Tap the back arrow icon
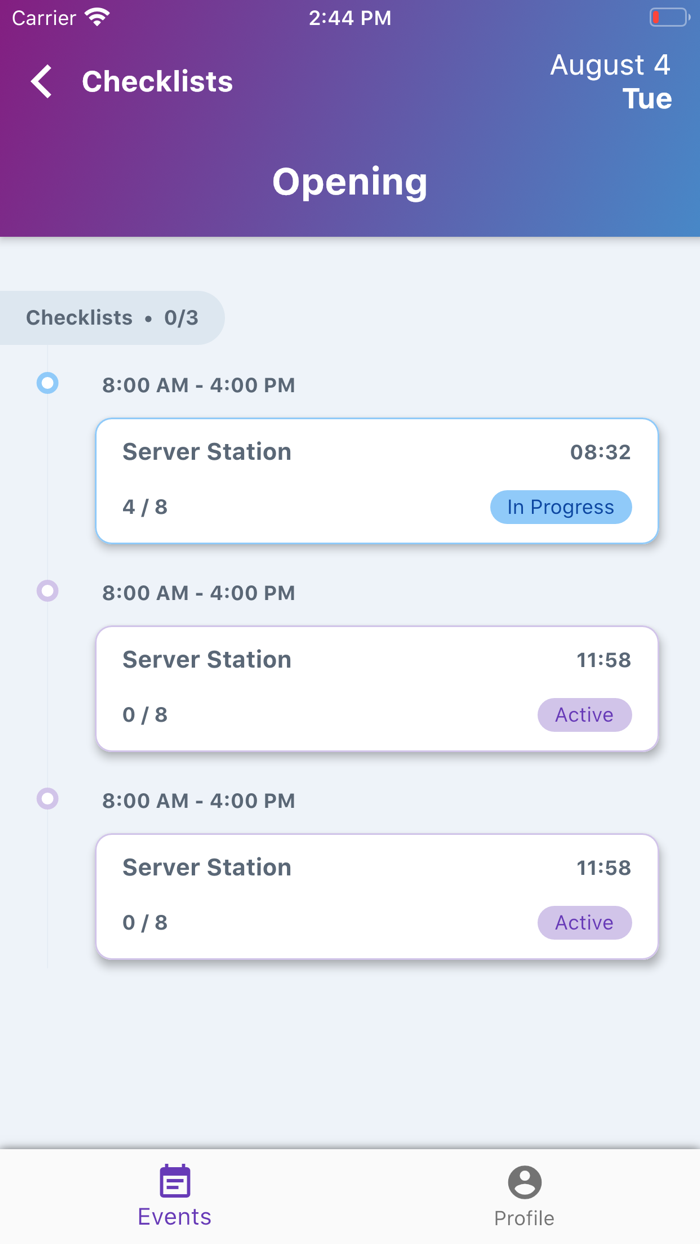 [x=41, y=81]
